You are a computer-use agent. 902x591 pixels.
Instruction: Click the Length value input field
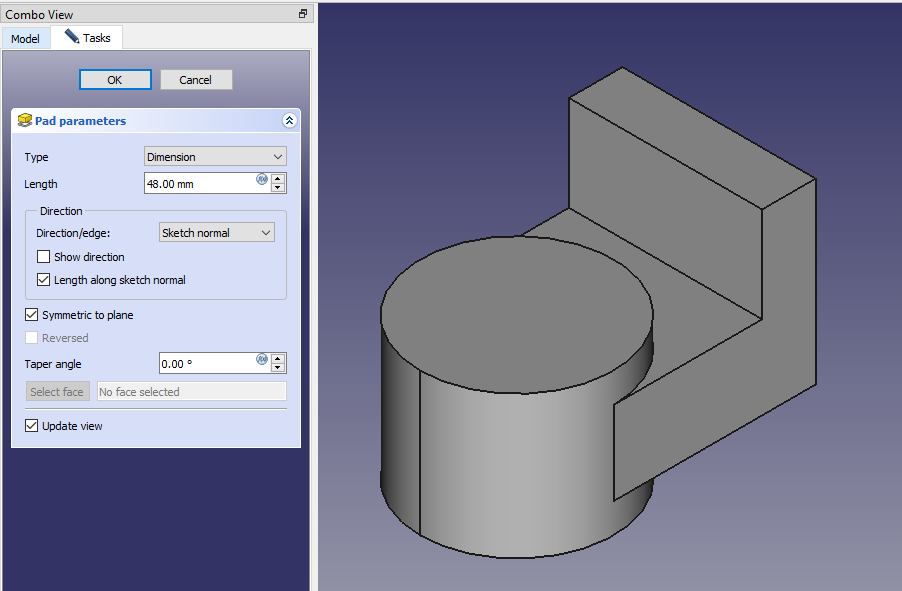(x=198, y=184)
